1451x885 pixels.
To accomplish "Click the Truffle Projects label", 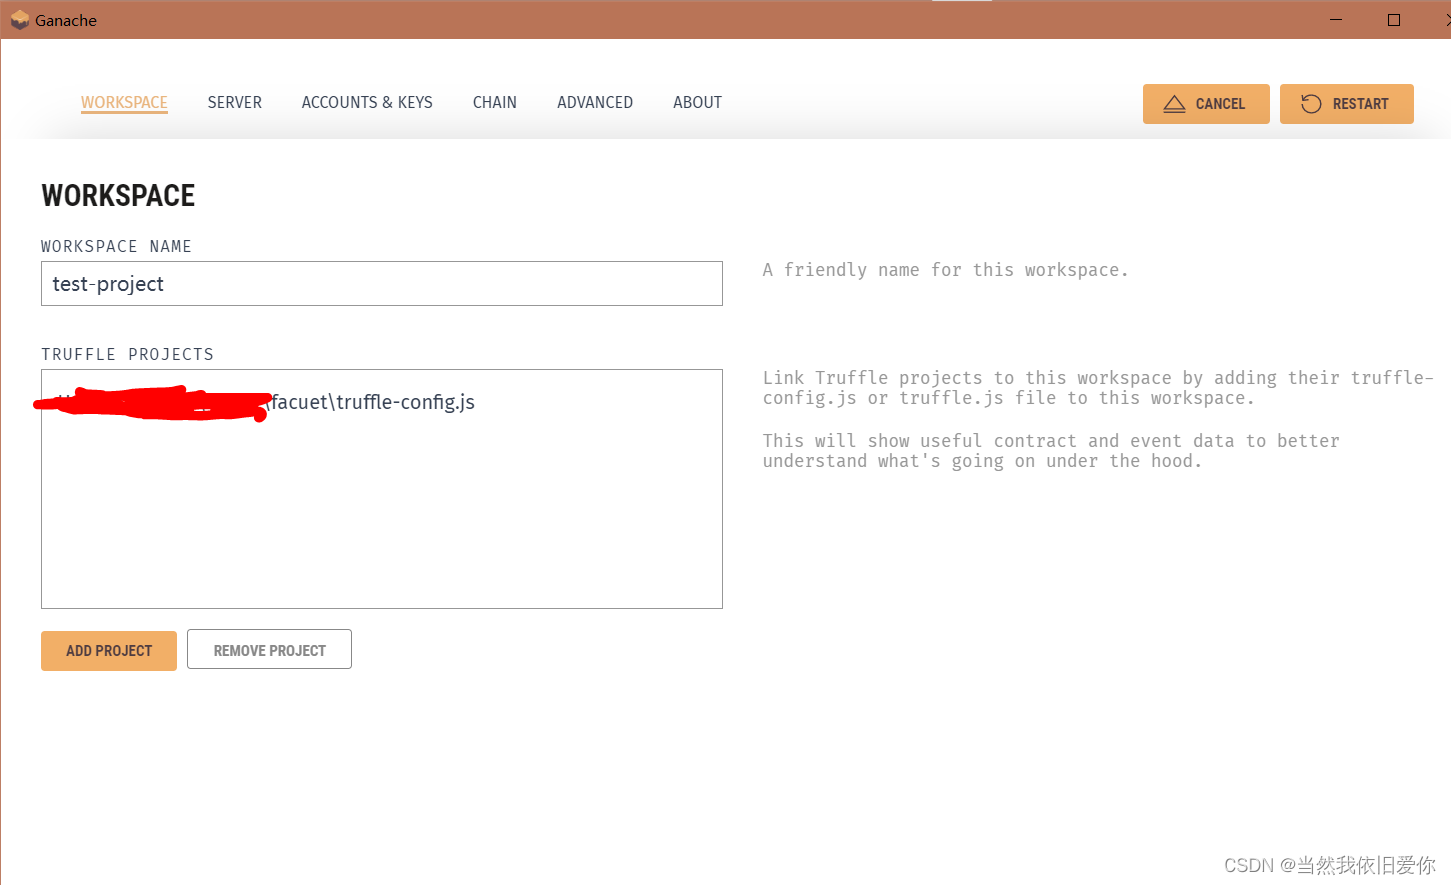I will [128, 354].
